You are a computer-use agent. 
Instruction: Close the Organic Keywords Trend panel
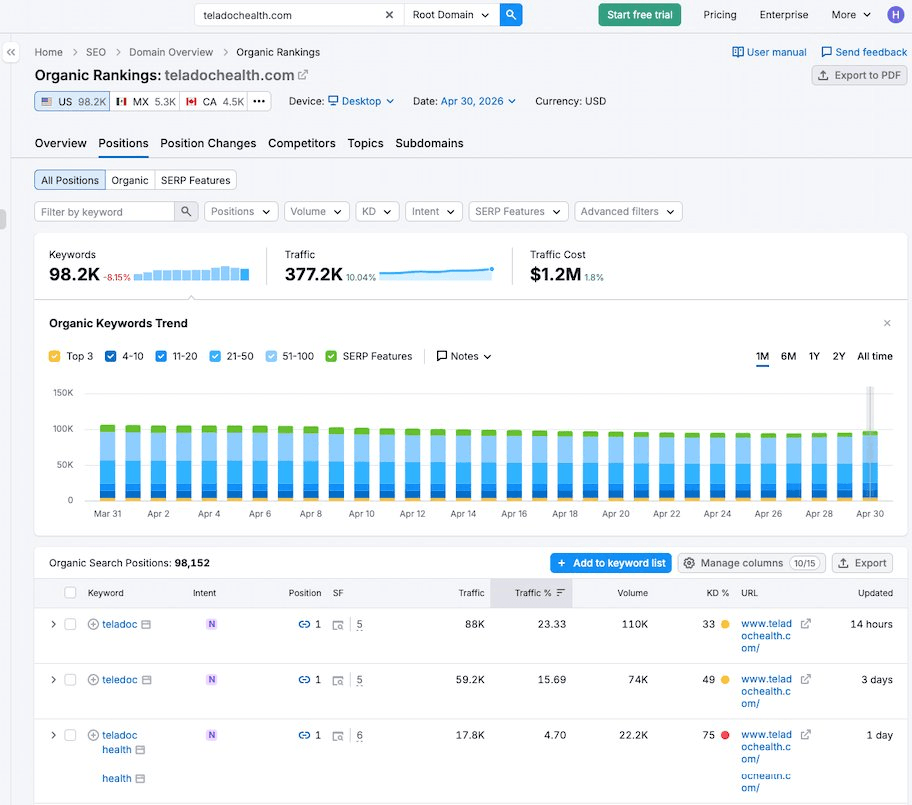[x=887, y=323]
